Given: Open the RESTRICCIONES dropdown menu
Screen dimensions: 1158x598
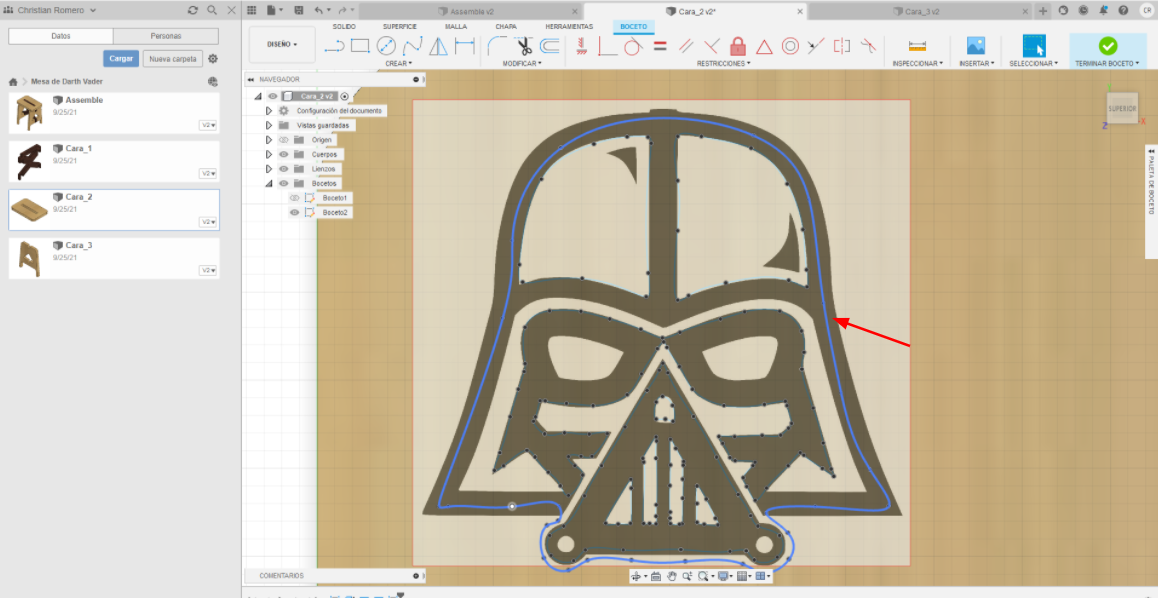Looking at the screenshot, I should pos(724,63).
